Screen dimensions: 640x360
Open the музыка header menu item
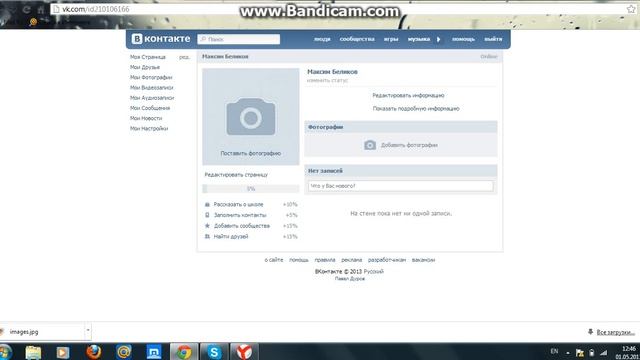click(419, 39)
